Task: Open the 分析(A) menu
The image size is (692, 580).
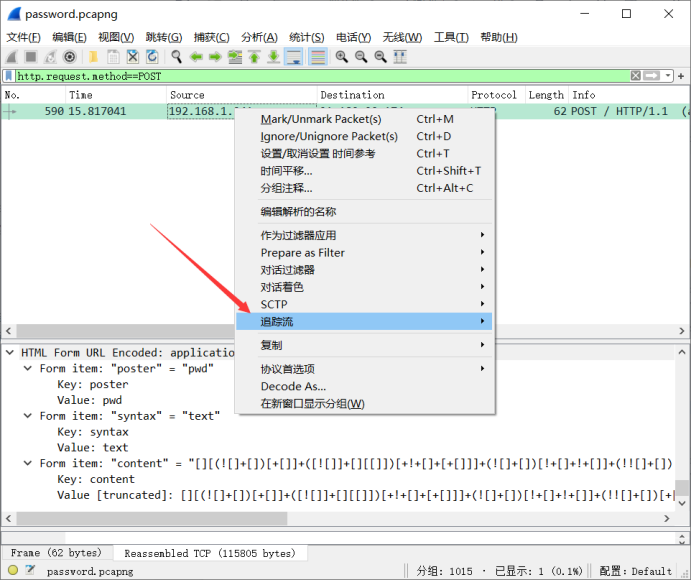Action: [259, 38]
